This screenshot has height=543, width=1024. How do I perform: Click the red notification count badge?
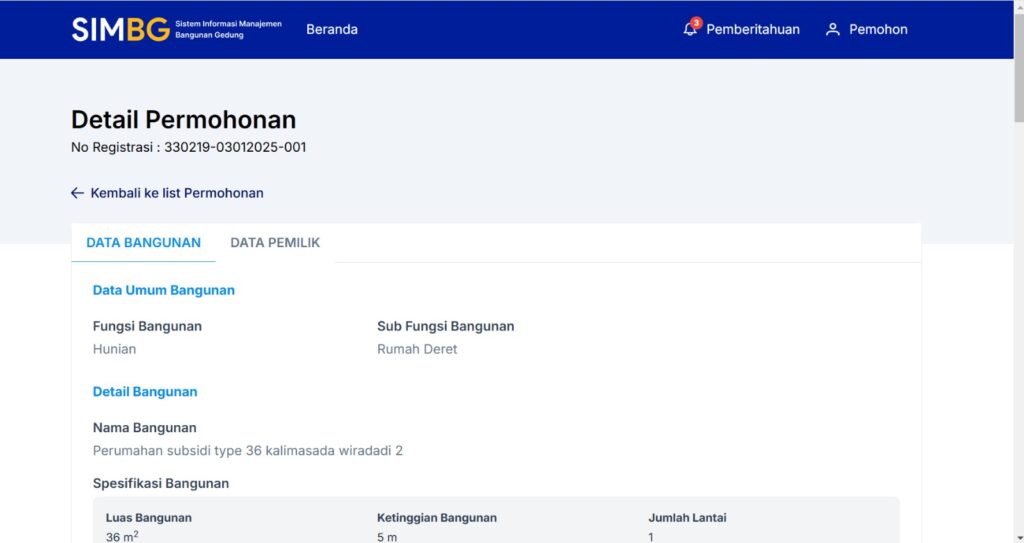[697, 22]
